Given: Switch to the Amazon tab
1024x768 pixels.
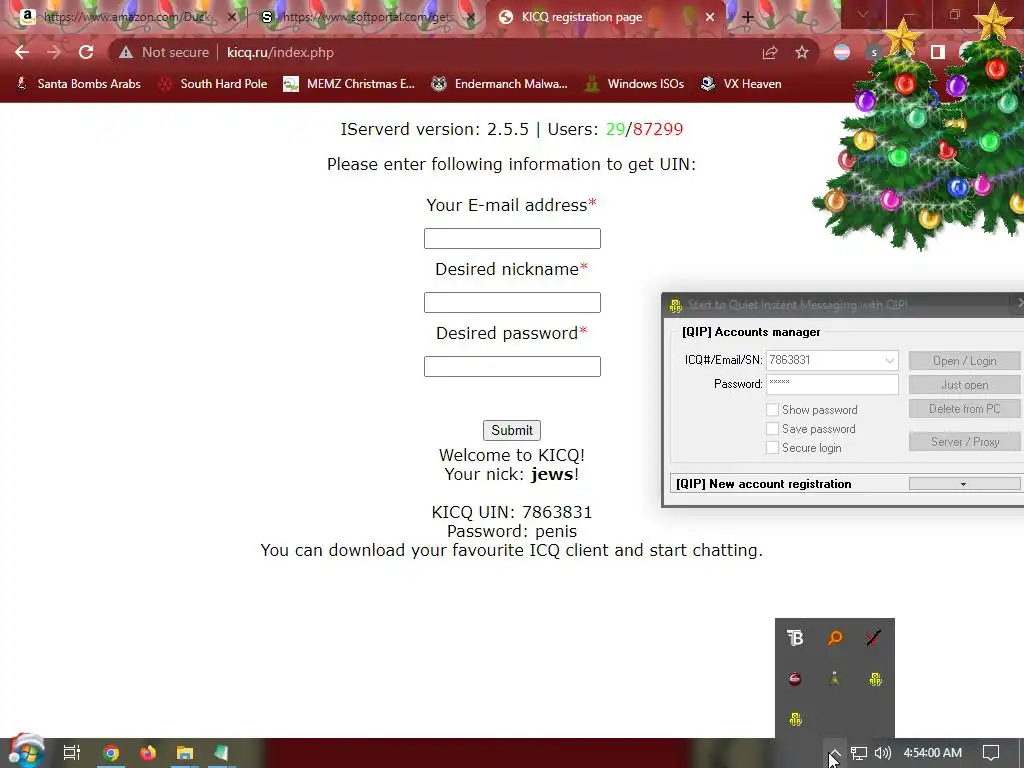Looking at the screenshot, I should 124,18.
